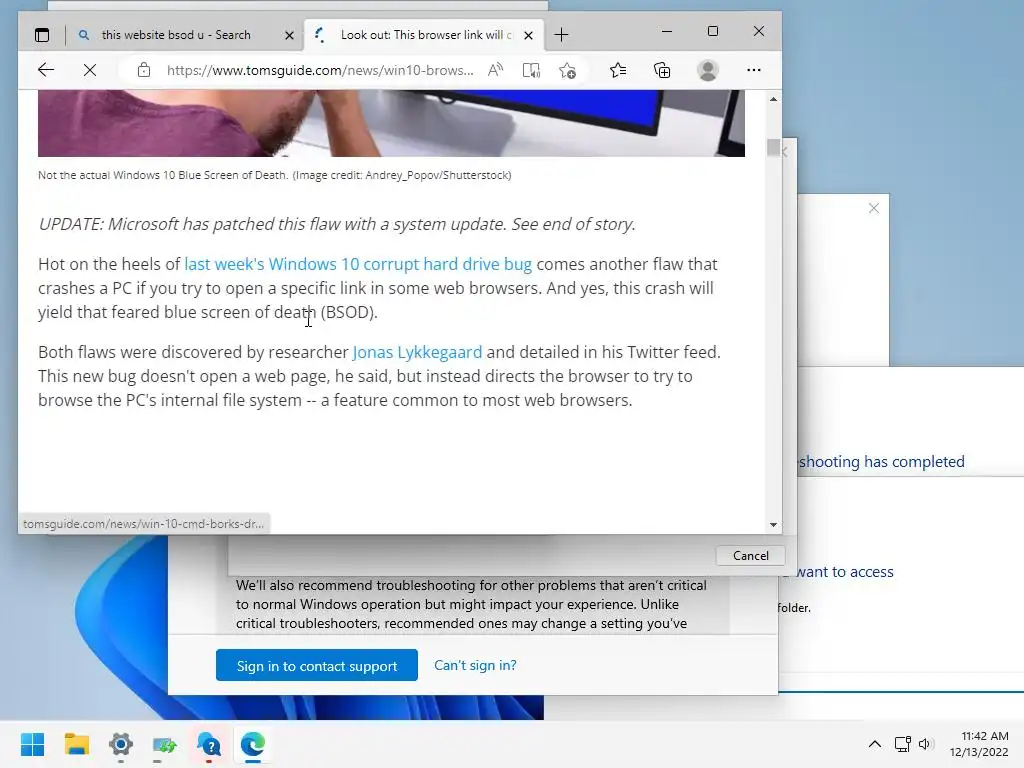Close the 'this website bsod u' tab
1024x768 pixels.
pyautogui.click(x=289, y=35)
